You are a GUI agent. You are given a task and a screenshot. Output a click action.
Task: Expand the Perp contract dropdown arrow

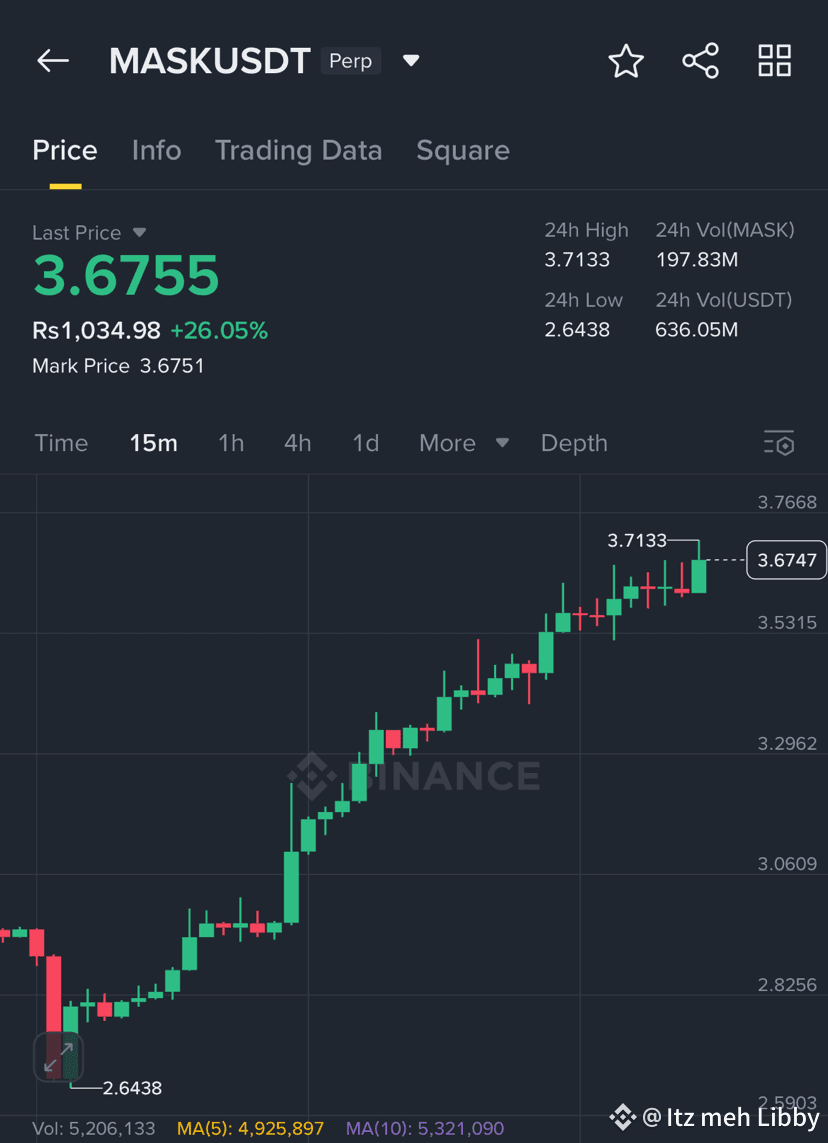411,60
